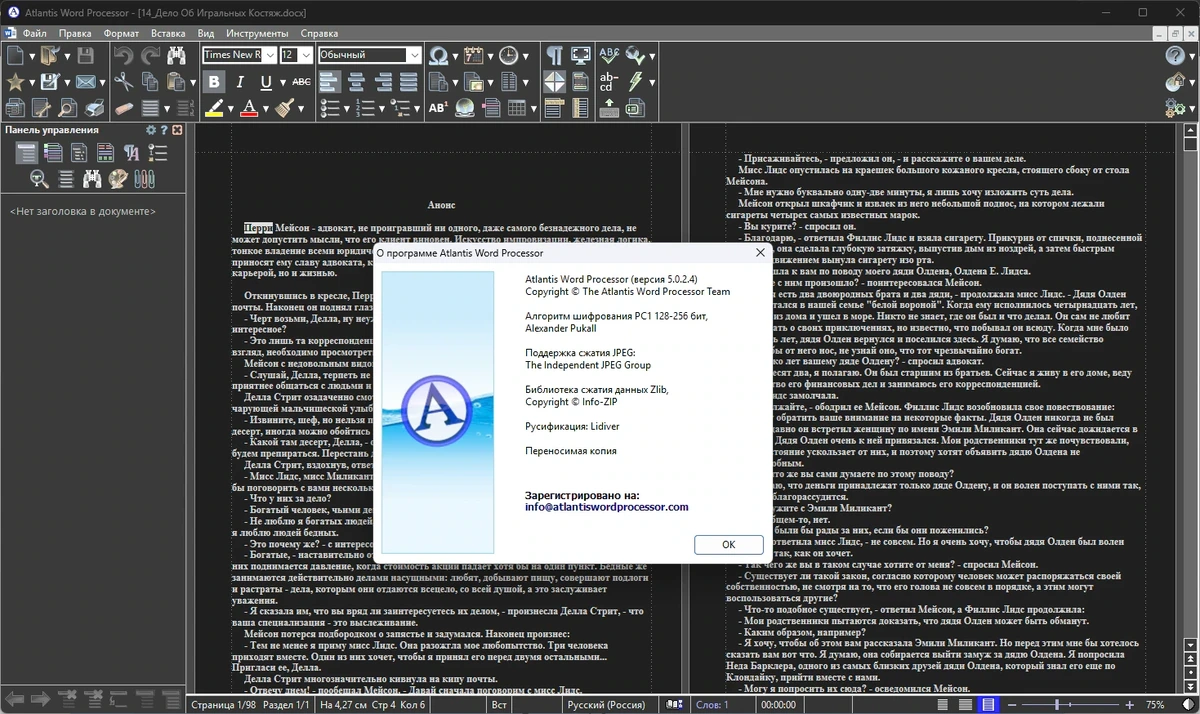Click the red font color A

tap(249, 108)
